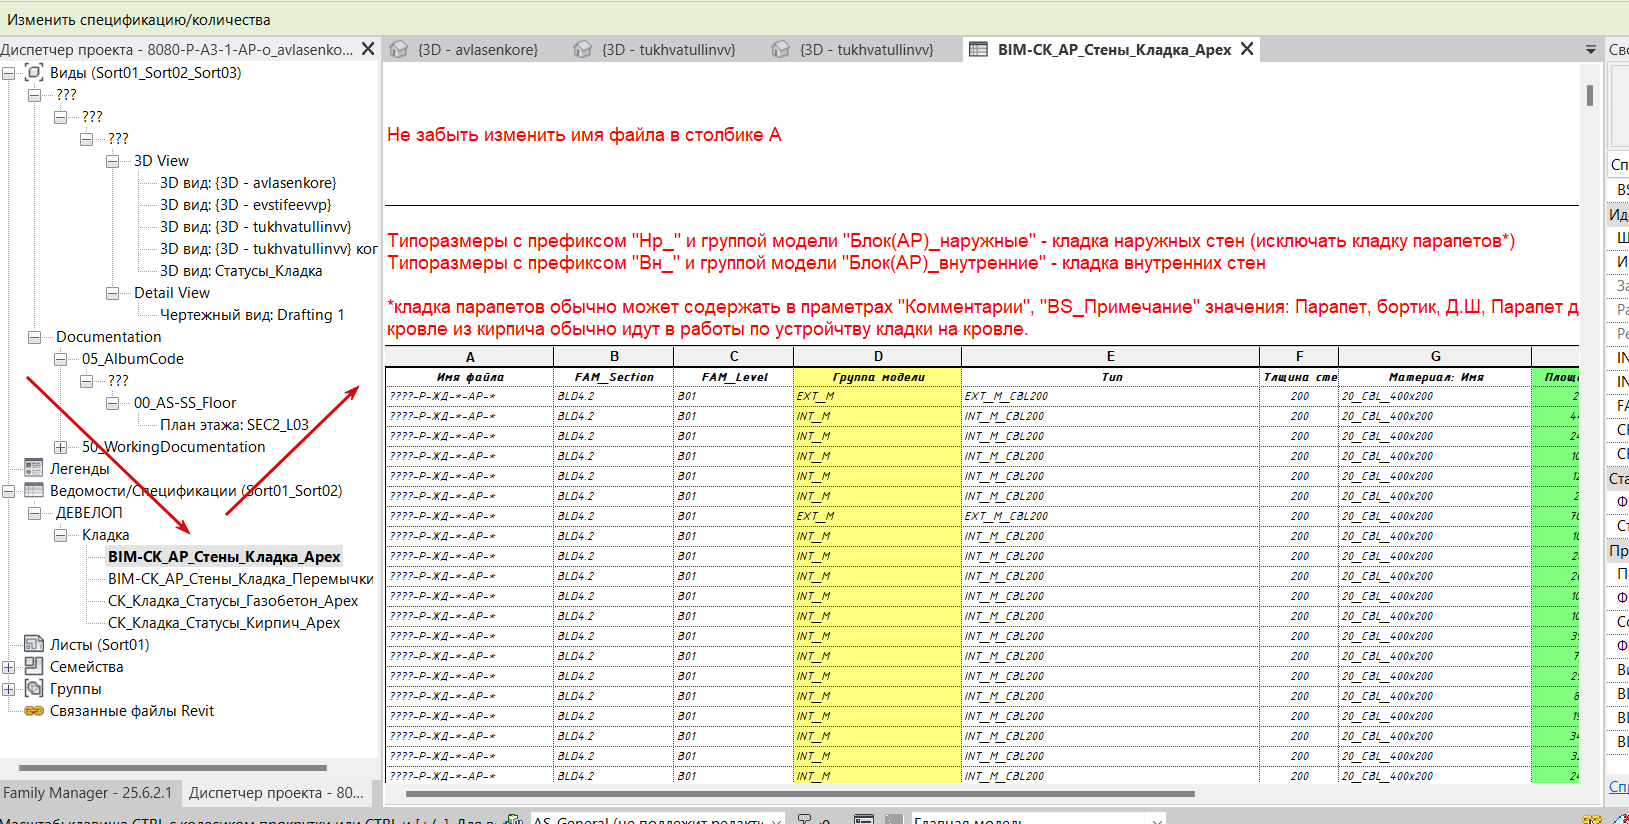Select the bottom Диспетчер проекта panel tab
The width and height of the screenshot is (1629, 824).
[276, 792]
